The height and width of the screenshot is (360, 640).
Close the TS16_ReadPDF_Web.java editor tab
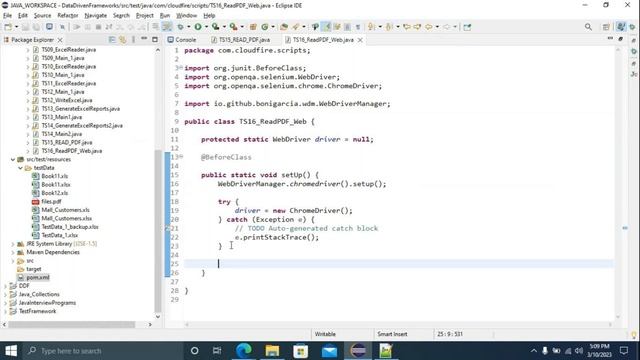point(360,40)
